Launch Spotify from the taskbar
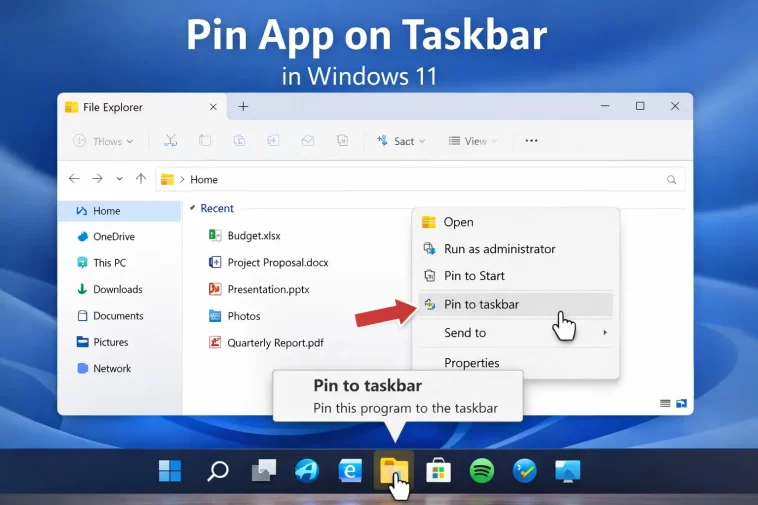 click(x=481, y=471)
